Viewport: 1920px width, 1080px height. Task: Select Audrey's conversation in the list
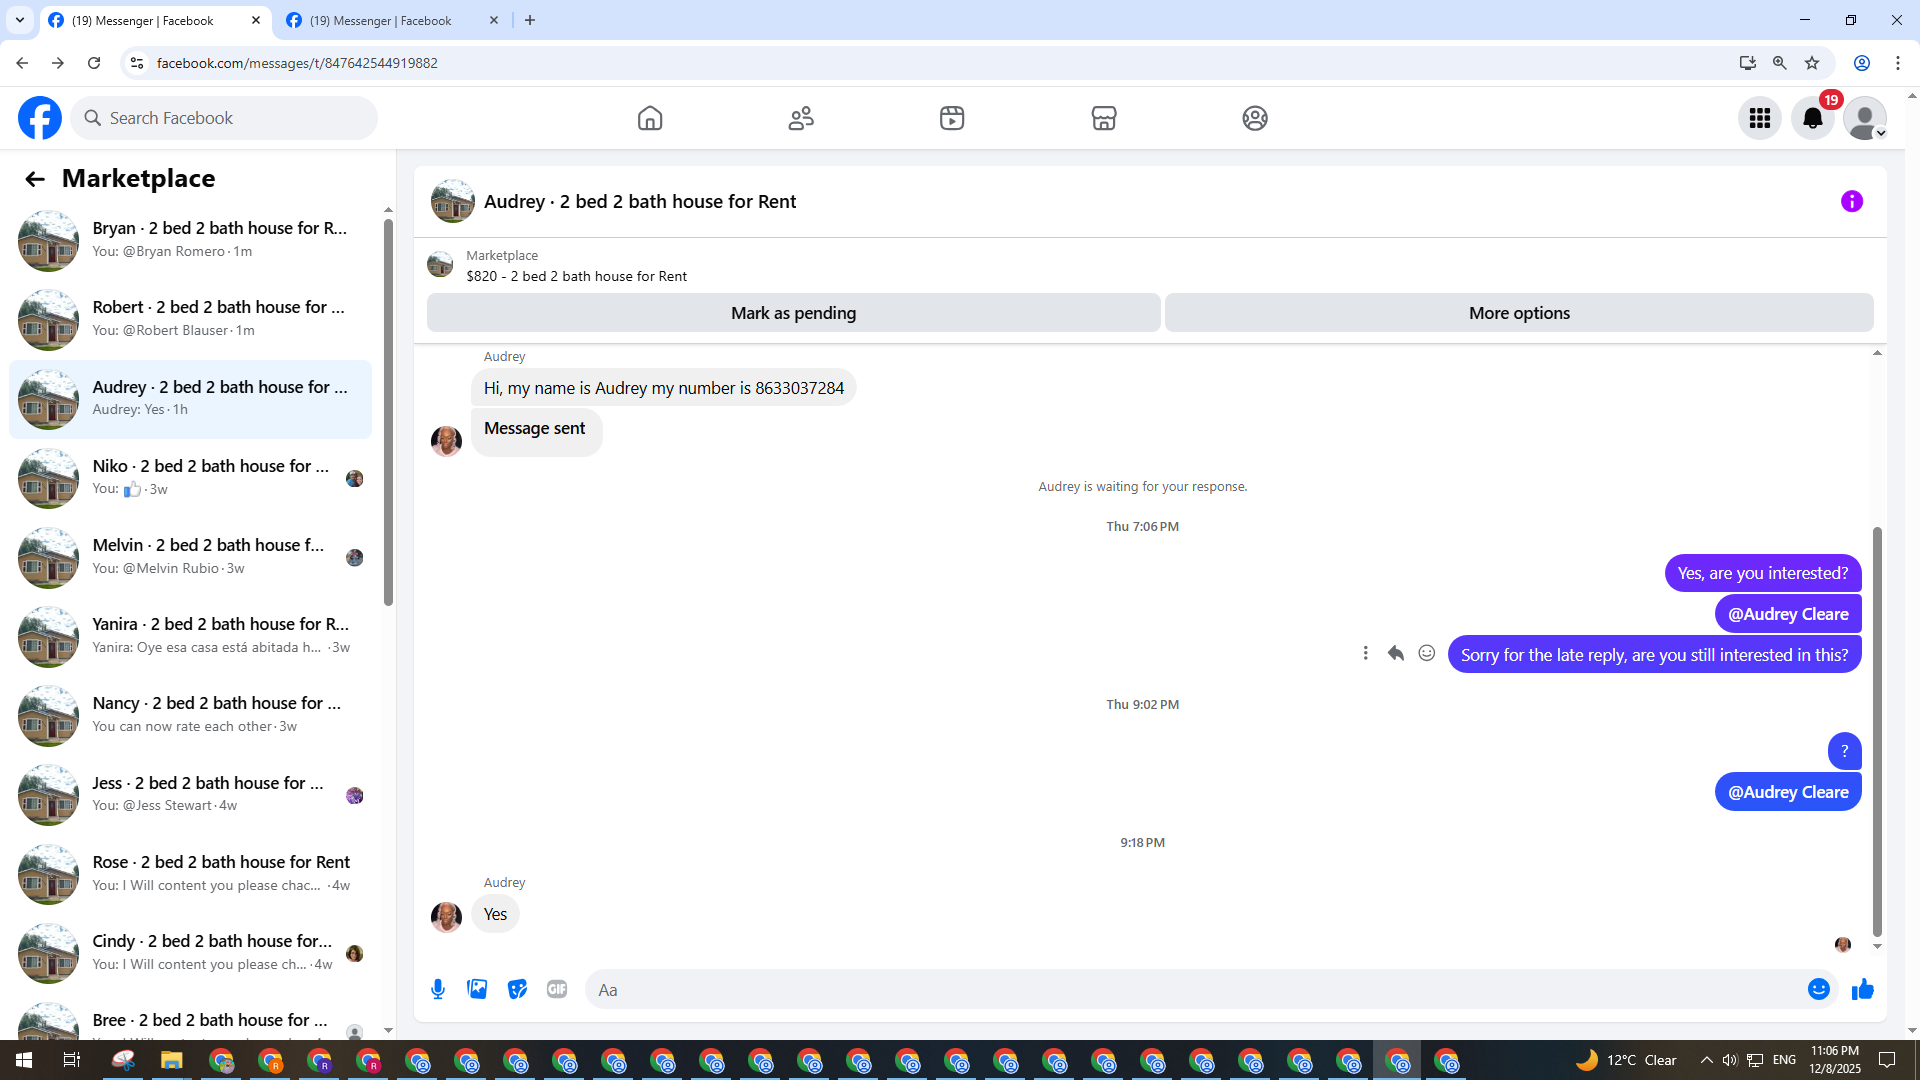click(190, 399)
